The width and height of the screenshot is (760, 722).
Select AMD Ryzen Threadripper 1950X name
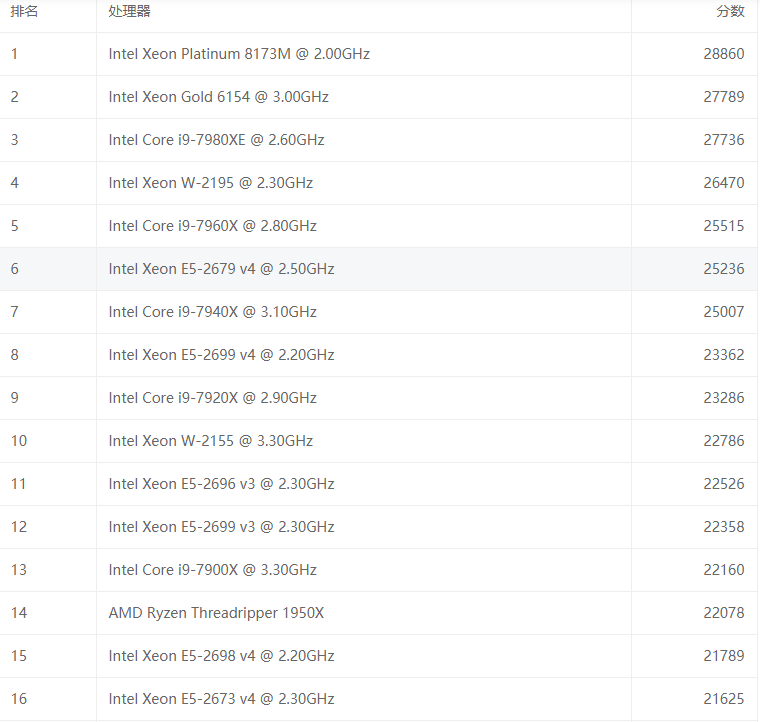point(216,613)
